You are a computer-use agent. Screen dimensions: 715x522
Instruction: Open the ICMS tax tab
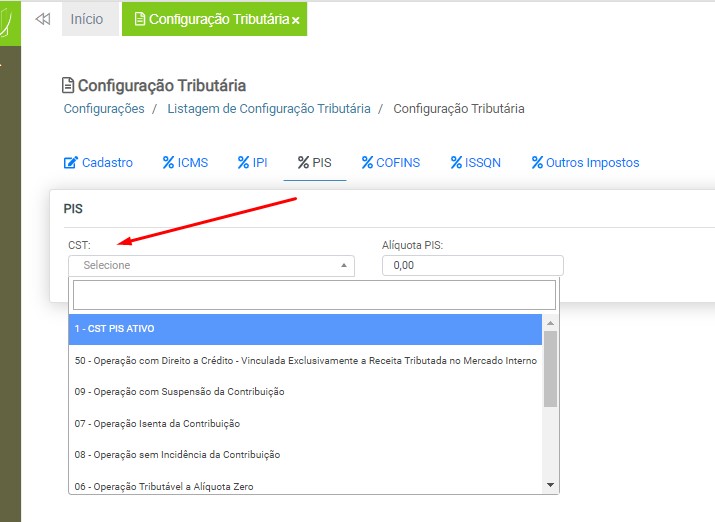tap(185, 162)
